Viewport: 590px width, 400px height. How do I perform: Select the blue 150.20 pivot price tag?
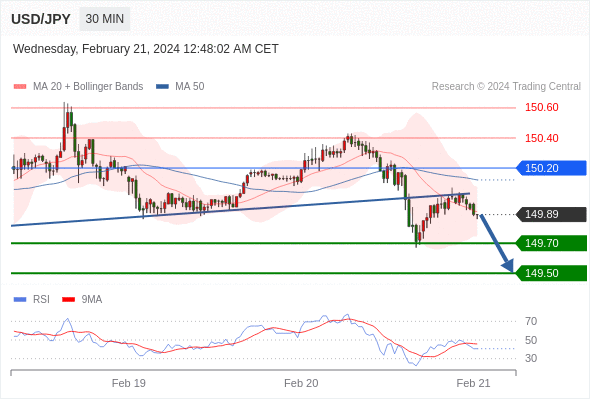(x=551, y=168)
